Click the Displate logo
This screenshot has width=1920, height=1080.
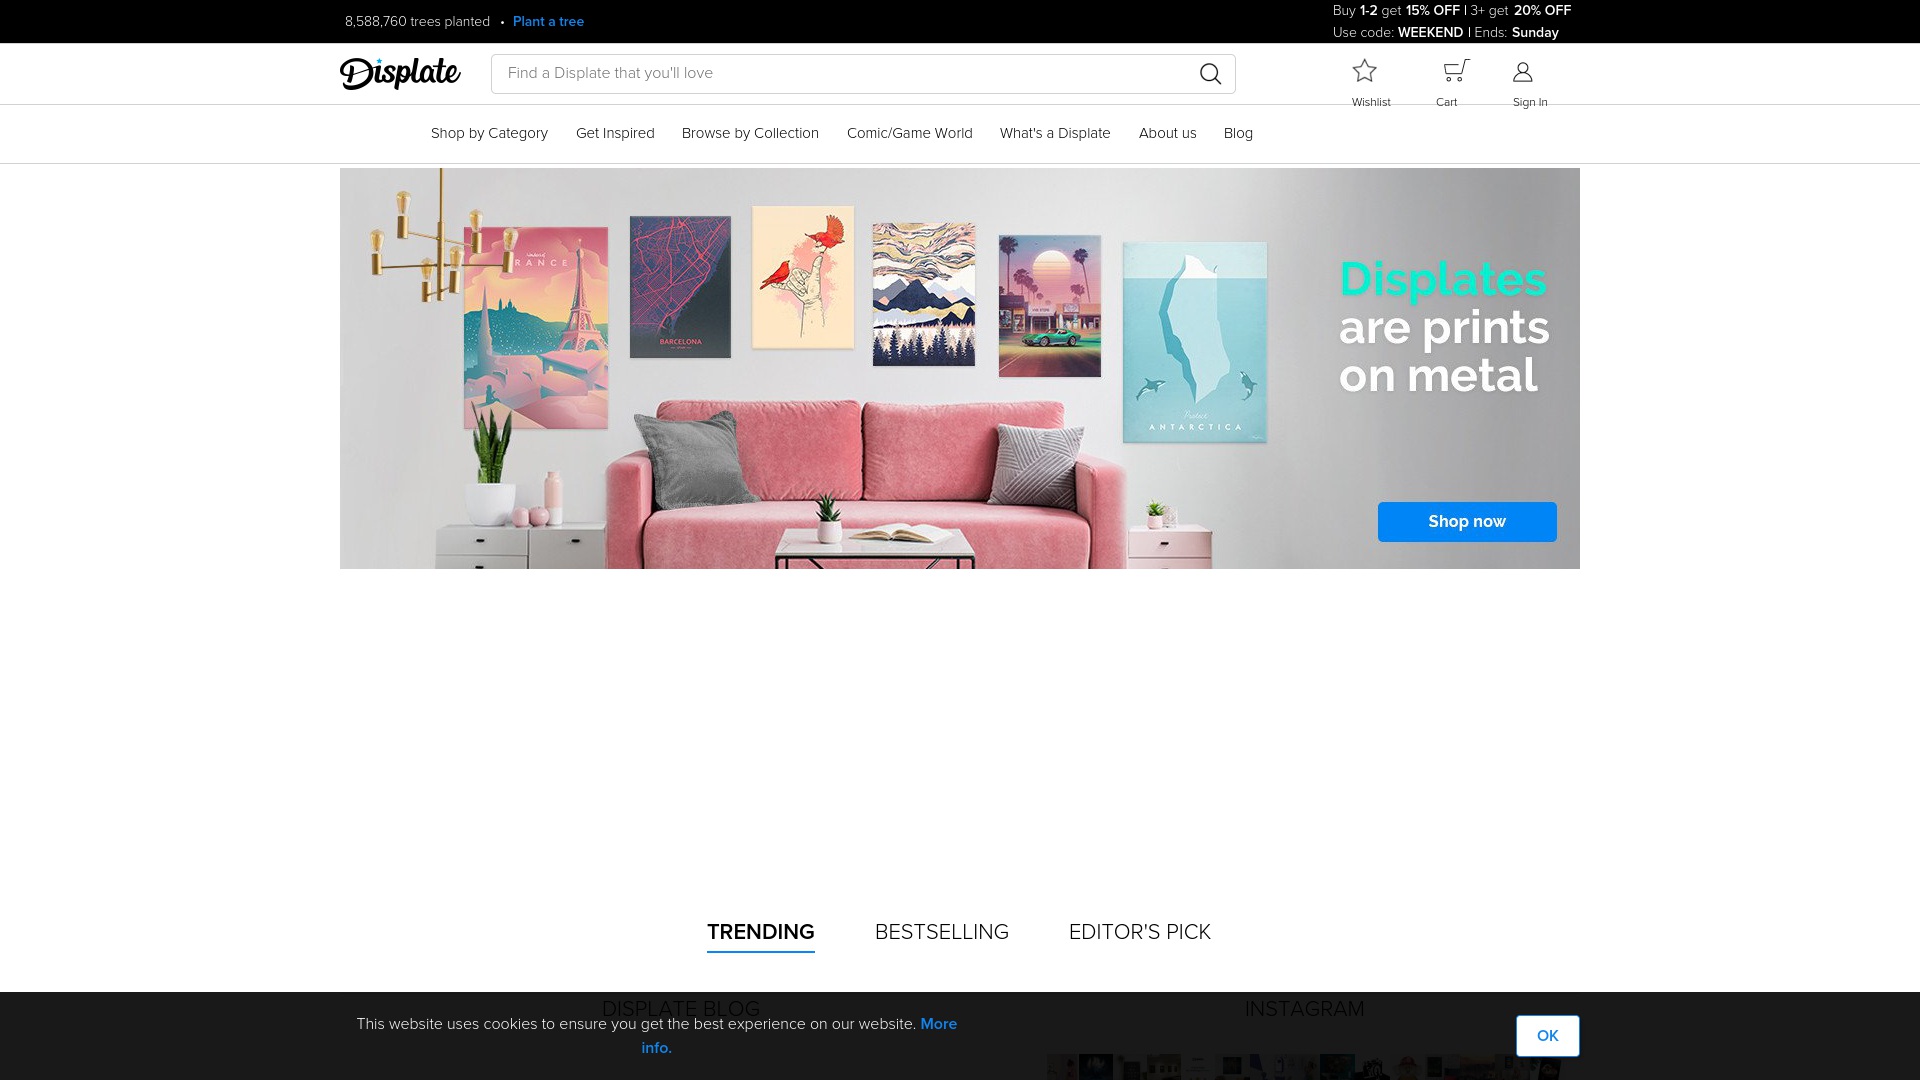(400, 73)
